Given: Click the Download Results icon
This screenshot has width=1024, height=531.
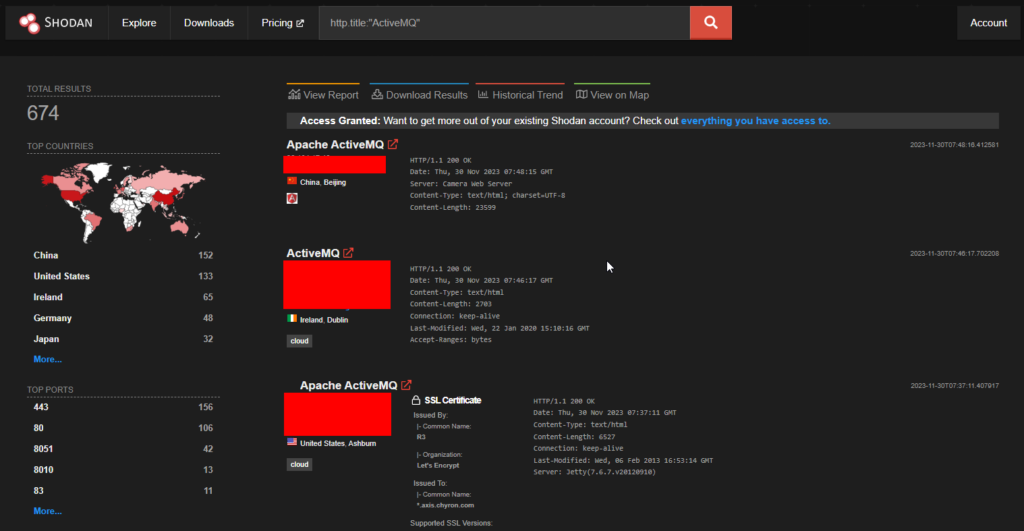Looking at the screenshot, I should point(377,95).
